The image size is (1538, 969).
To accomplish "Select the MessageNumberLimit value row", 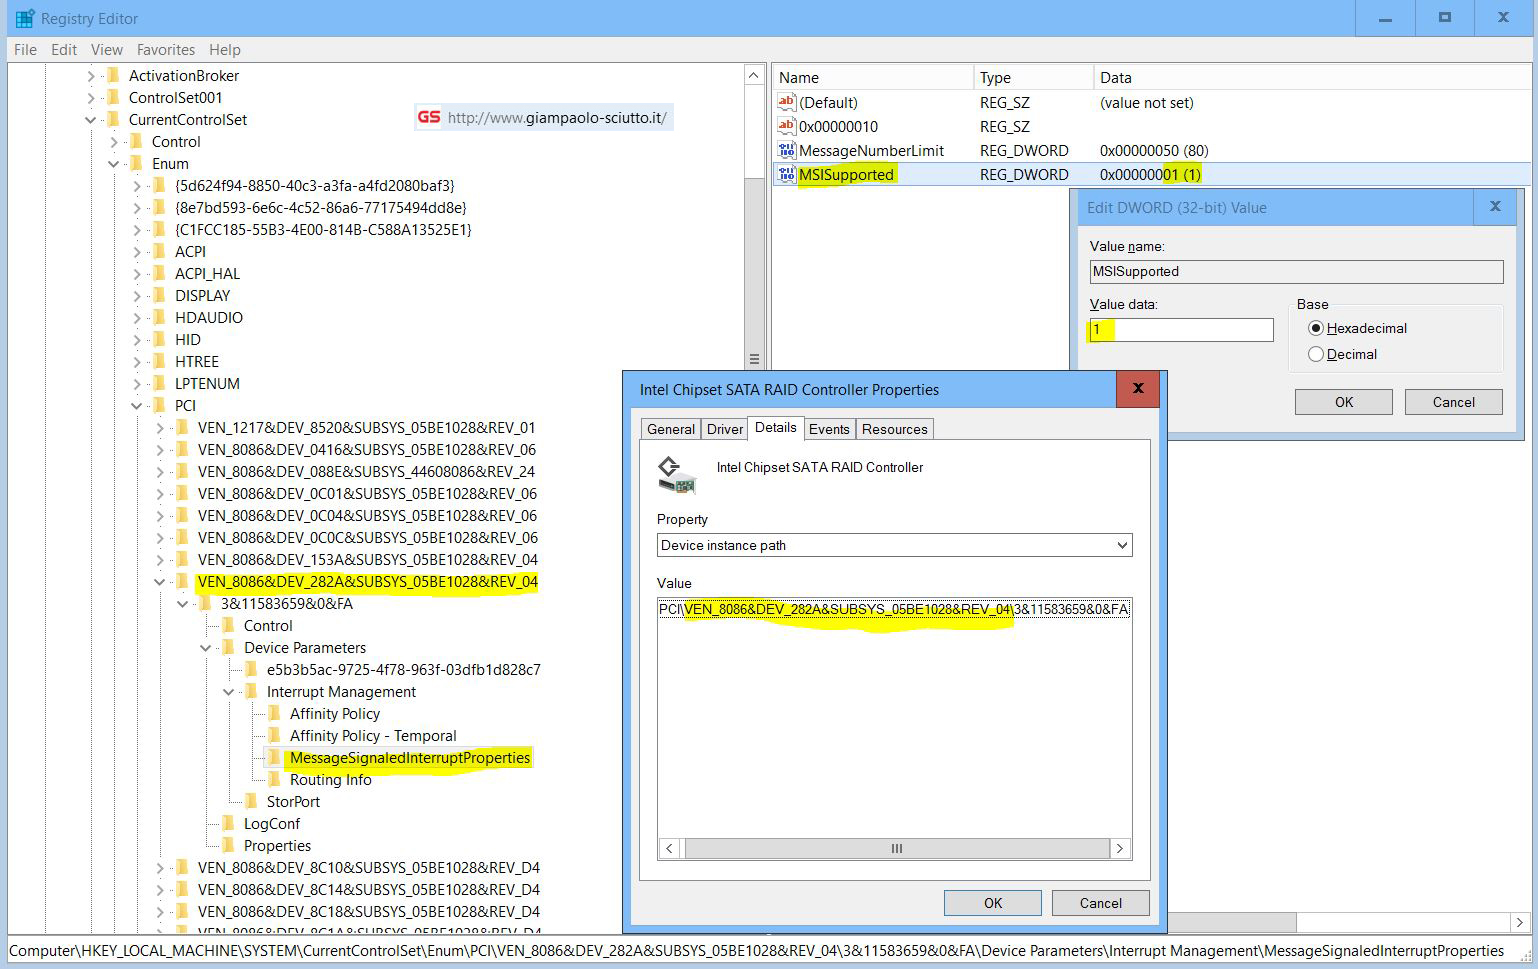I will coord(1150,150).
